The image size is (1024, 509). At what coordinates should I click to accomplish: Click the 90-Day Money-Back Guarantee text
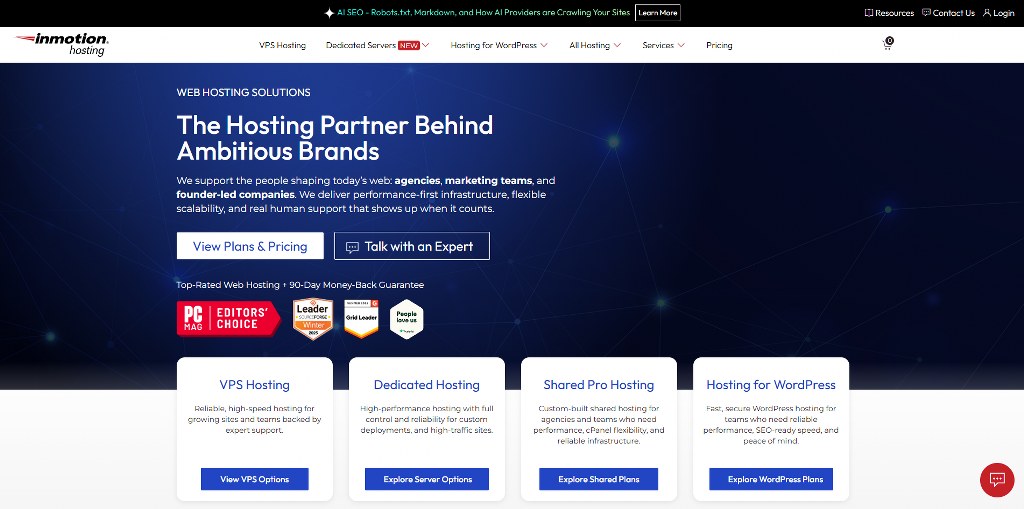pos(356,285)
